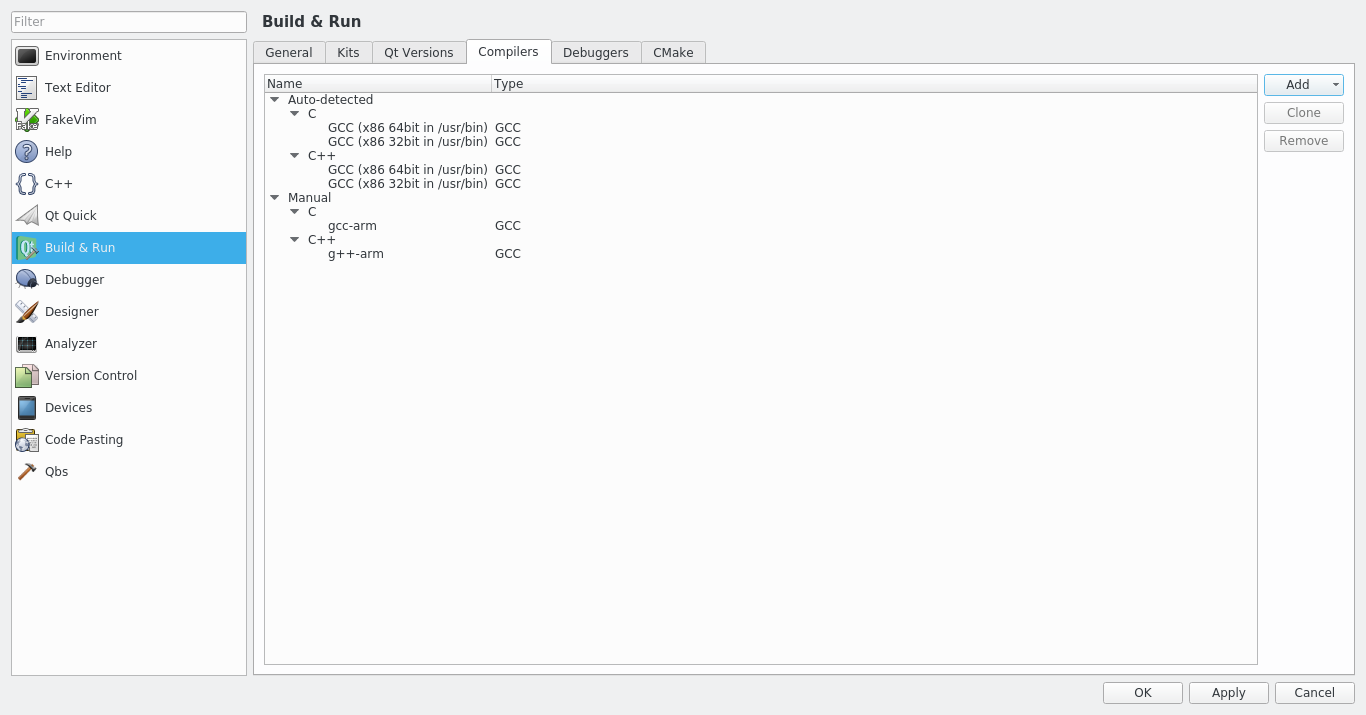Switch to the General tab
Image resolution: width=1366 pixels, height=715 pixels.
click(289, 53)
